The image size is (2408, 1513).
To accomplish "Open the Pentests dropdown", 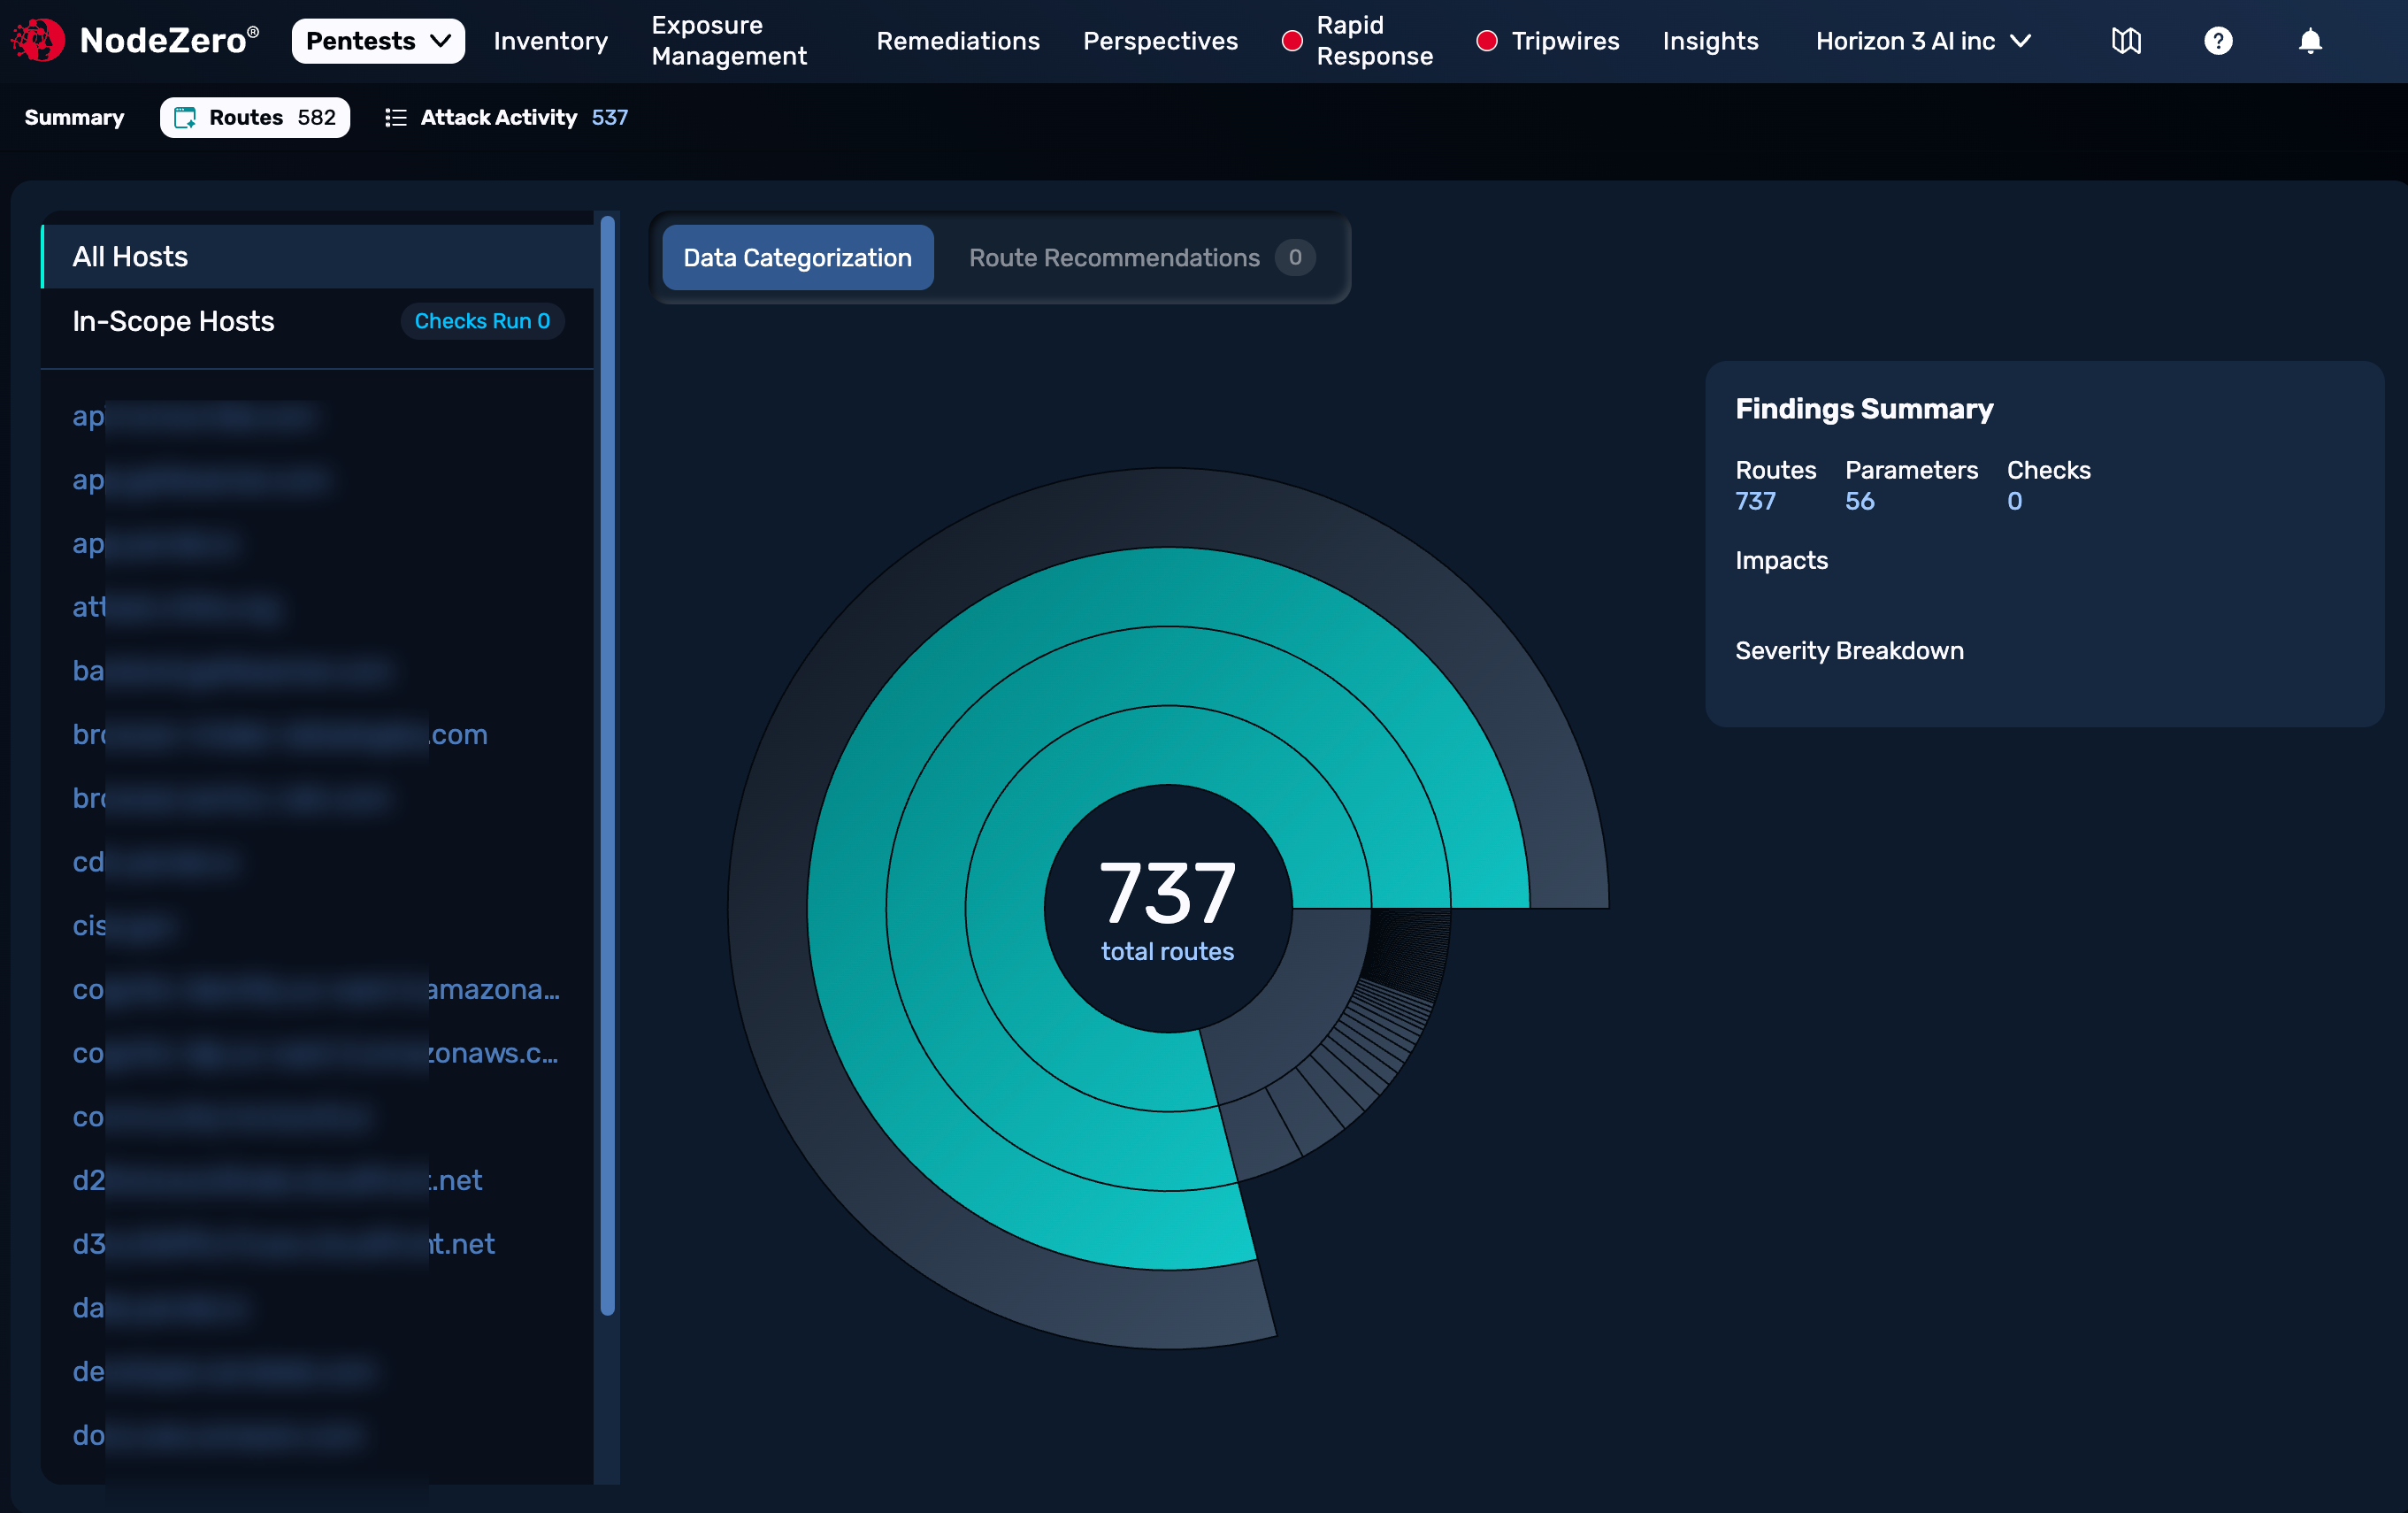I will pyautogui.click(x=378, y=41).
